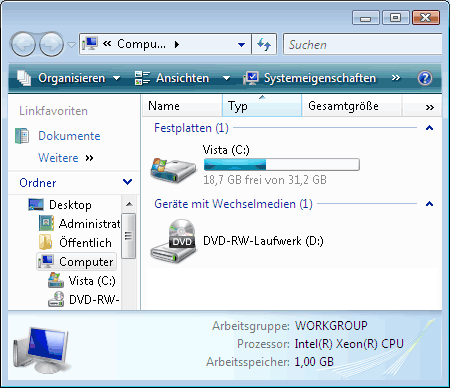Click the DVD-RW drive icon in tree
This screenshot has width=450, height=388.
[x=56, y=299]
